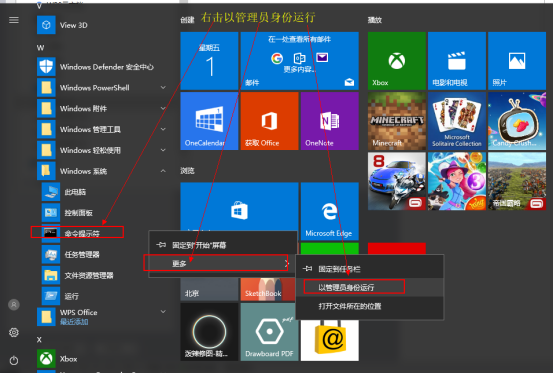The height and width of the screenshot is (373, 554).
Task: Choose 打开文件所在的位置
Action: (370, 306)
